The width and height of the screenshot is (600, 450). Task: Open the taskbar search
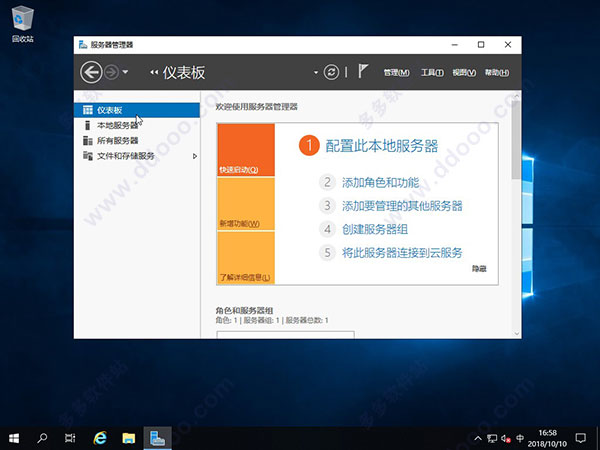pyautogui.click(x=42, y=438)
